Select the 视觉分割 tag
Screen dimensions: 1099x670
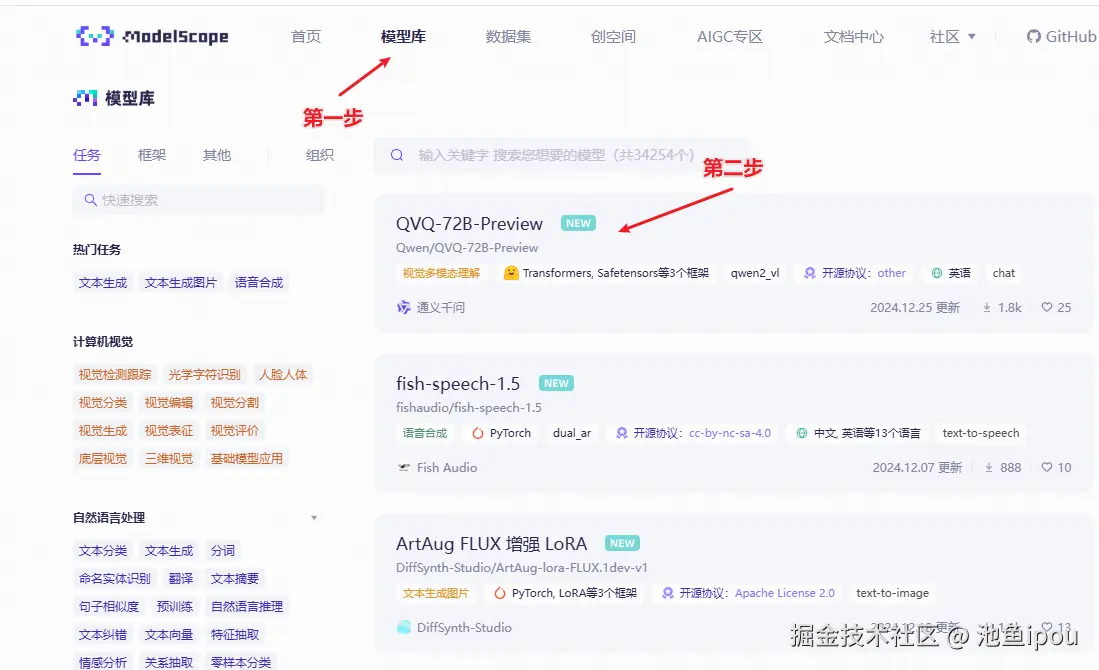coord(235,402)
